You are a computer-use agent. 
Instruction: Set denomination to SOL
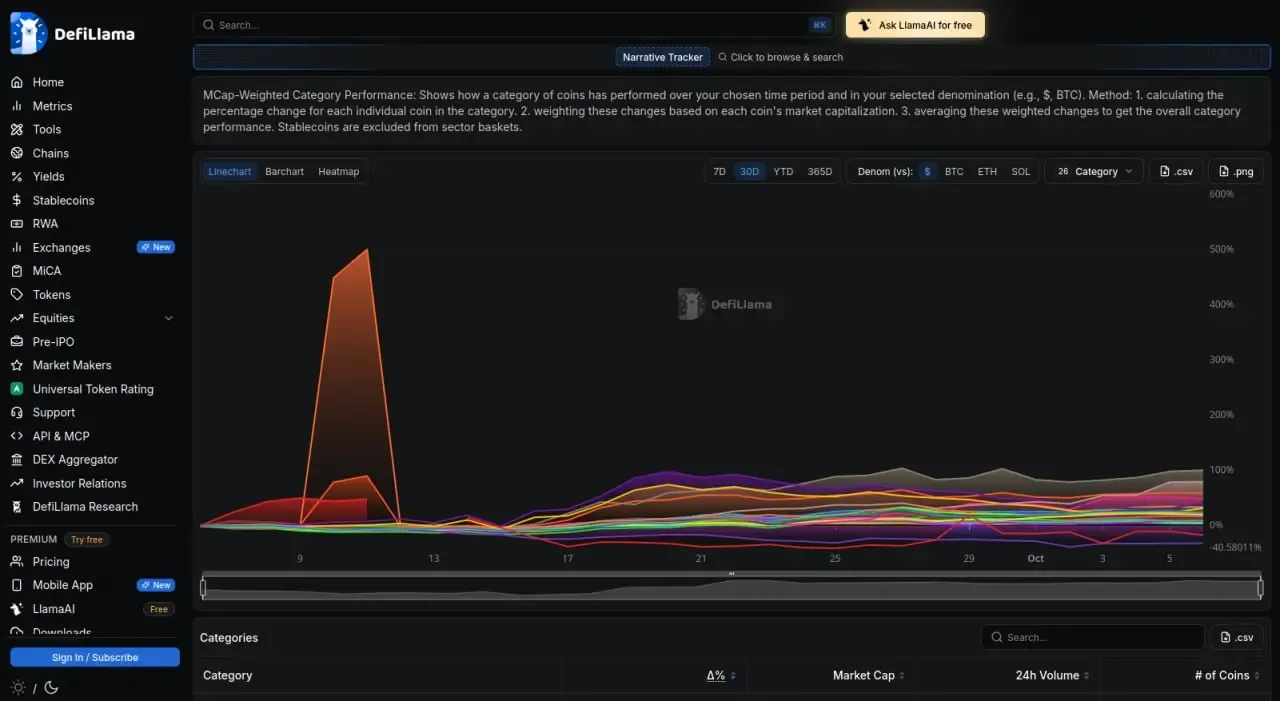(1020, 172)
